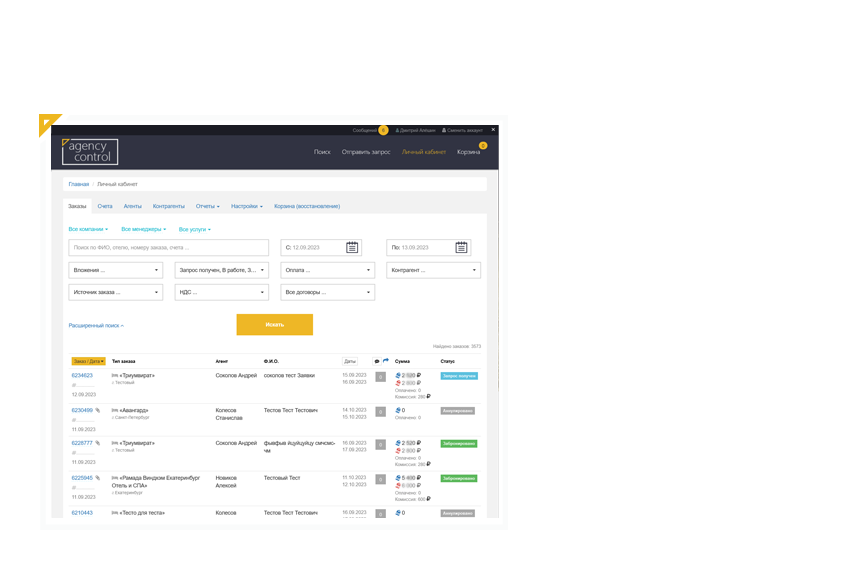Open the Заказ / Дата sort dropdown

(x=88, y=361)
